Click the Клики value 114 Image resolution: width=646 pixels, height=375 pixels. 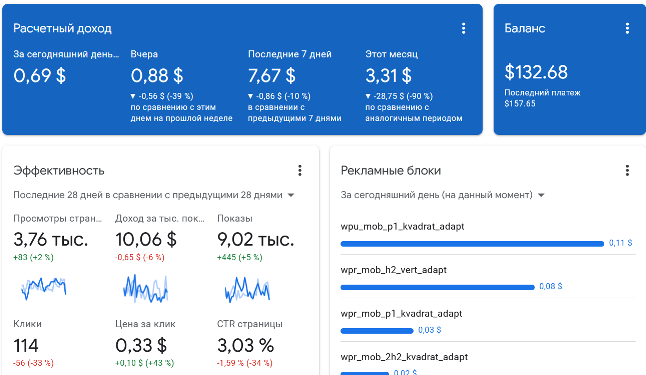[x=26, y=345]
